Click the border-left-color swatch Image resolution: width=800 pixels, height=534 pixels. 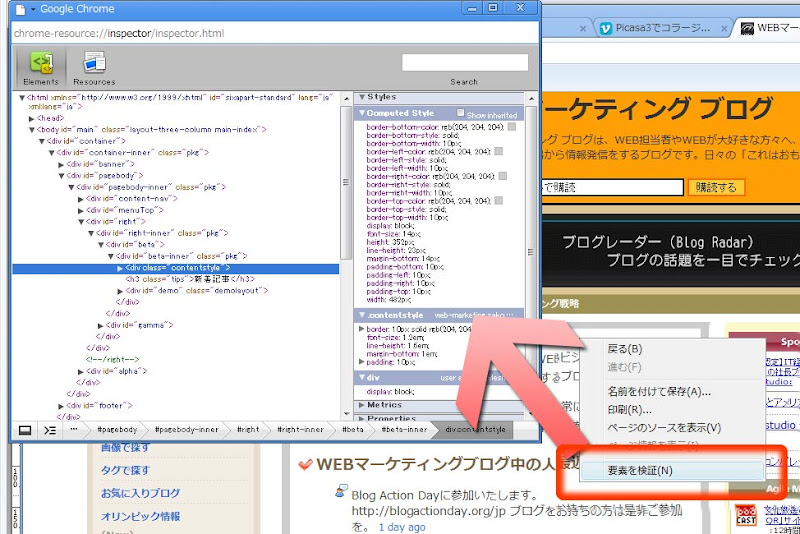(x=498, y=151)
